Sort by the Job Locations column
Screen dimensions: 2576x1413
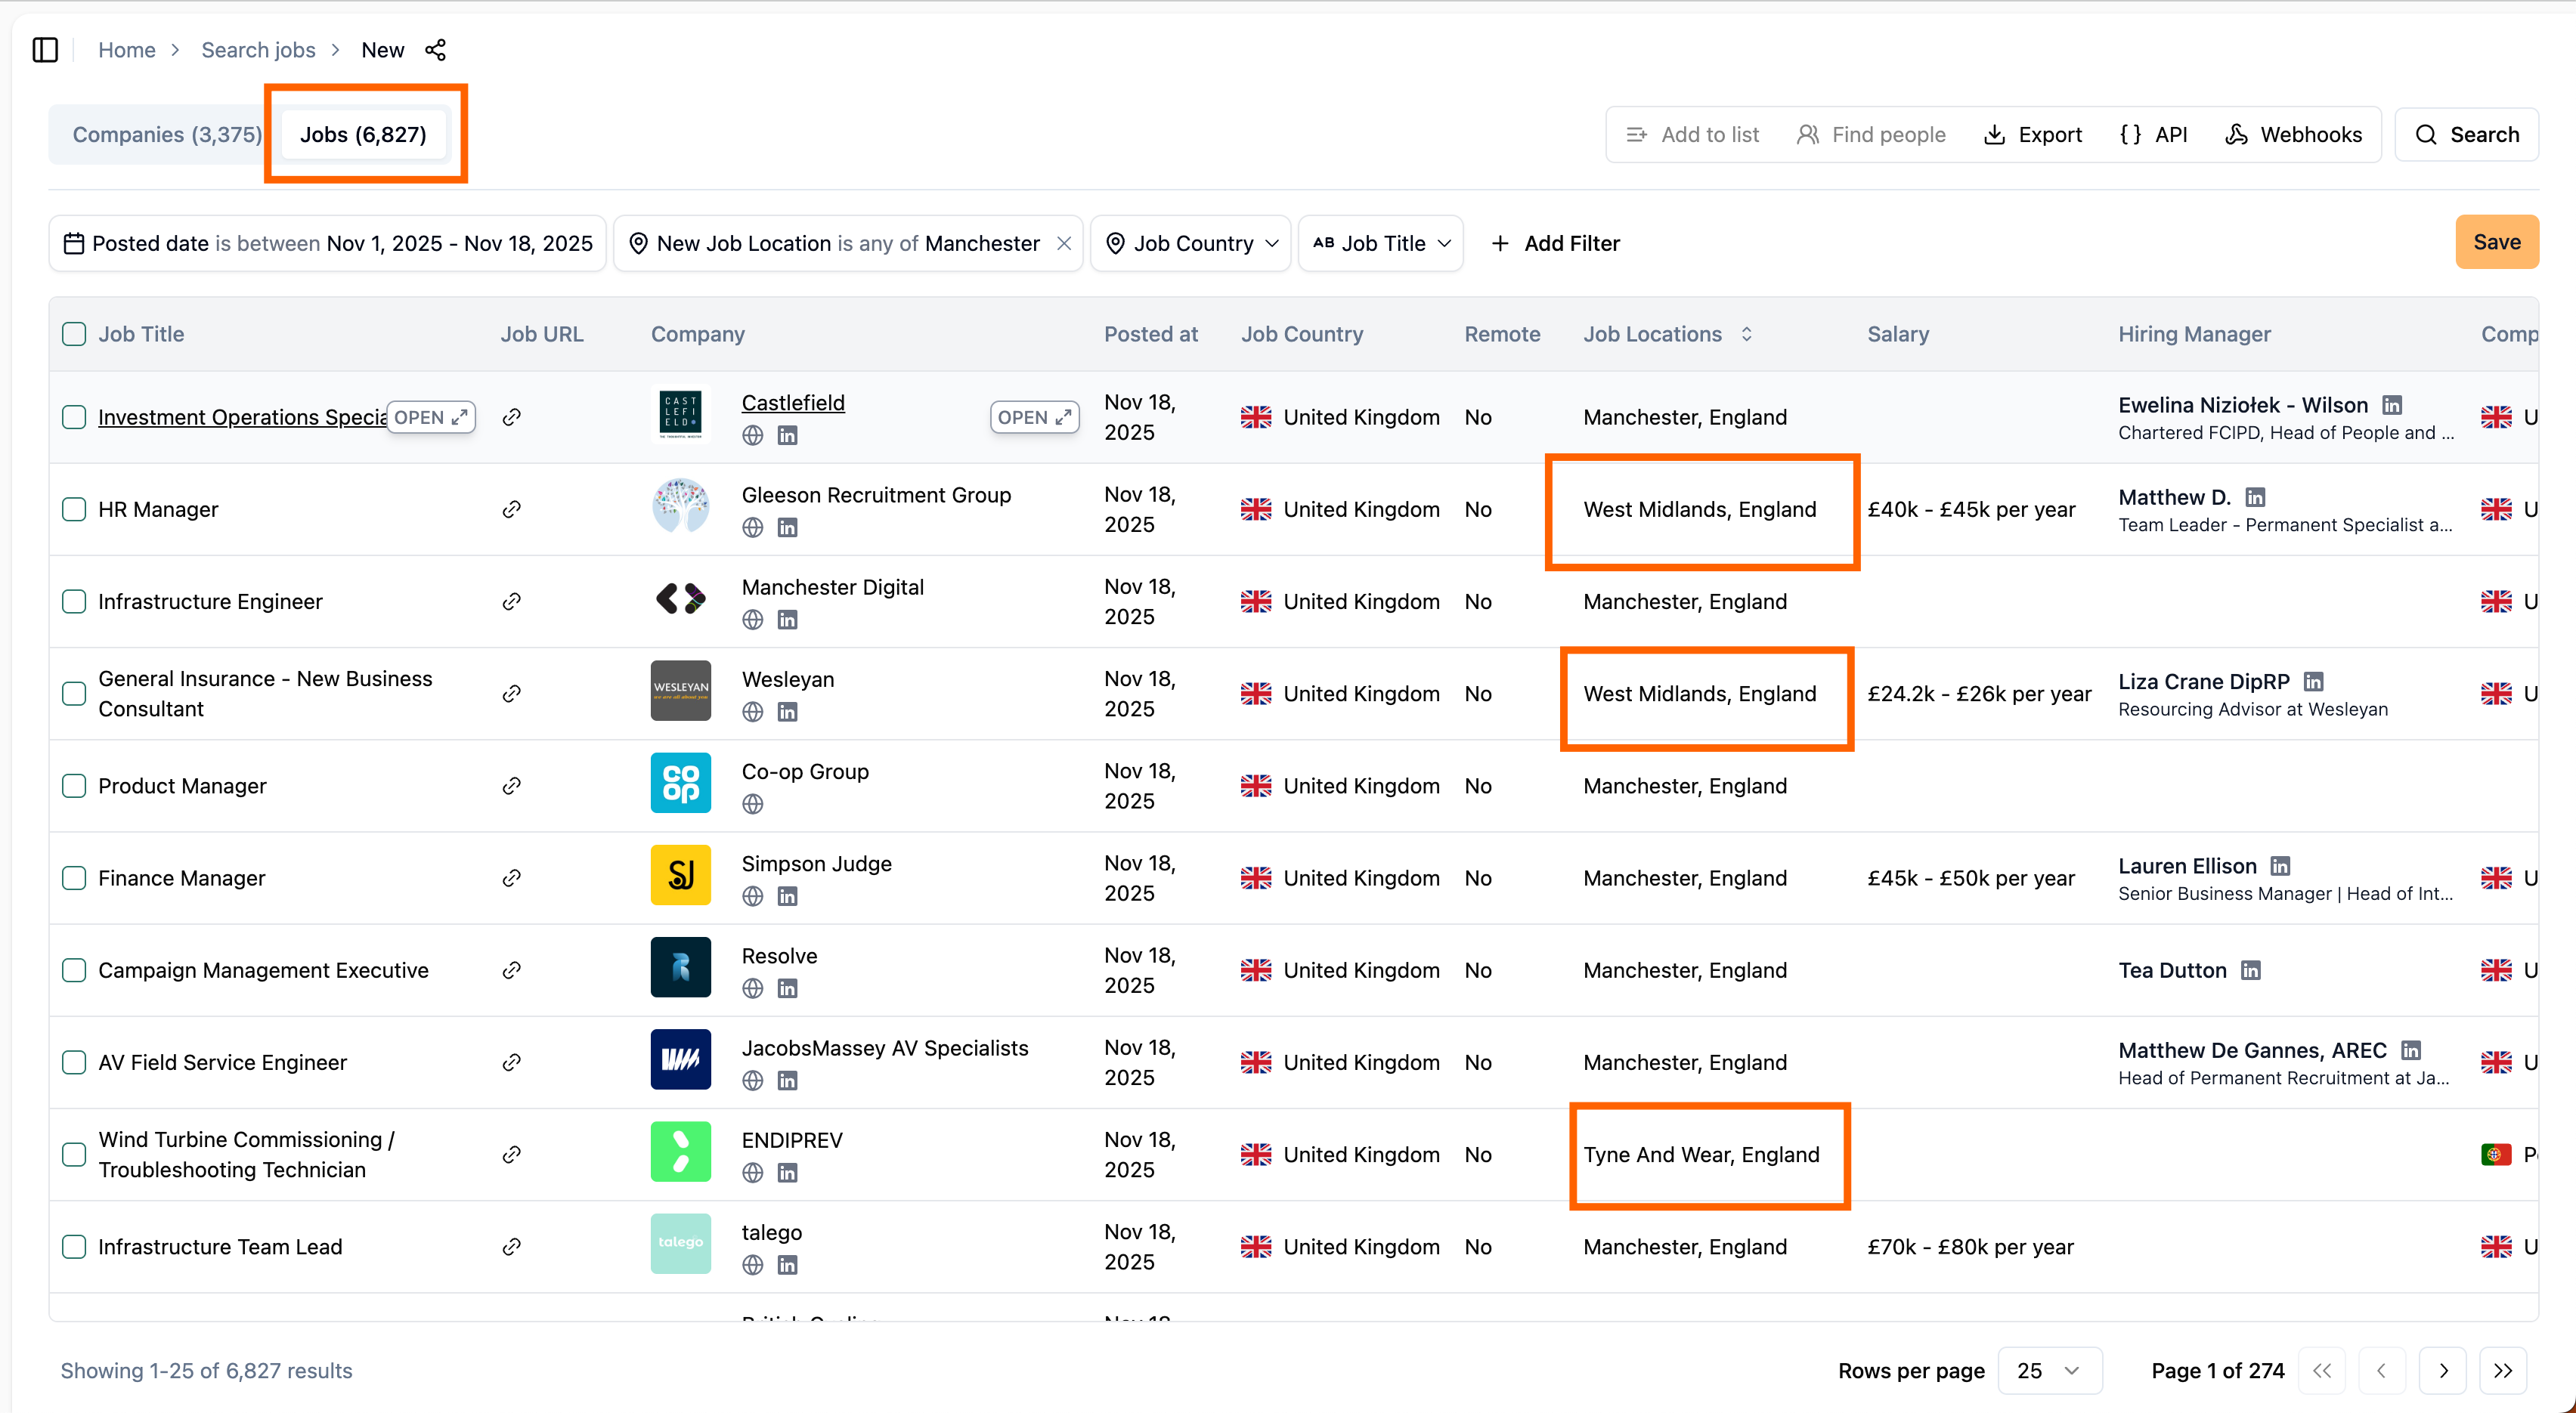point(1746,334)
